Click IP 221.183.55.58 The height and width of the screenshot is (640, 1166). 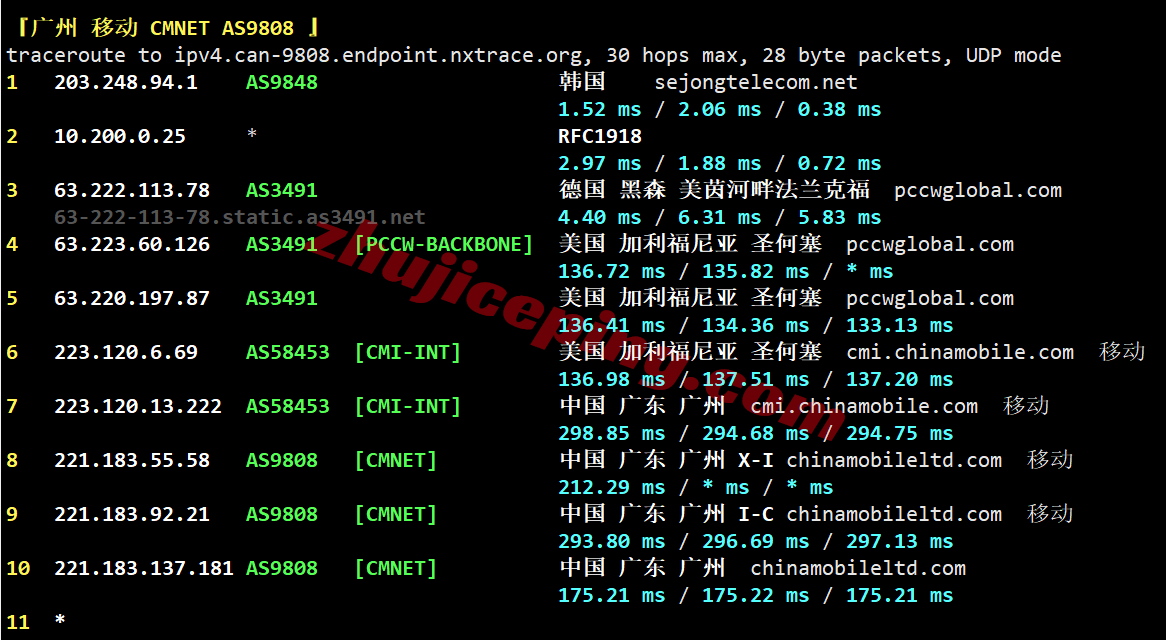click(132, 460)
